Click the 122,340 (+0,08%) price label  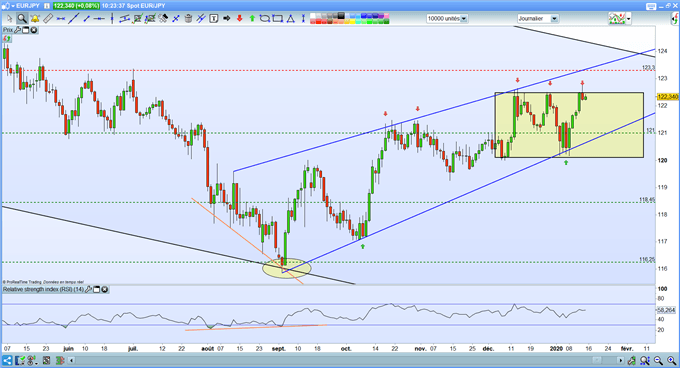[x=76, y=6]
